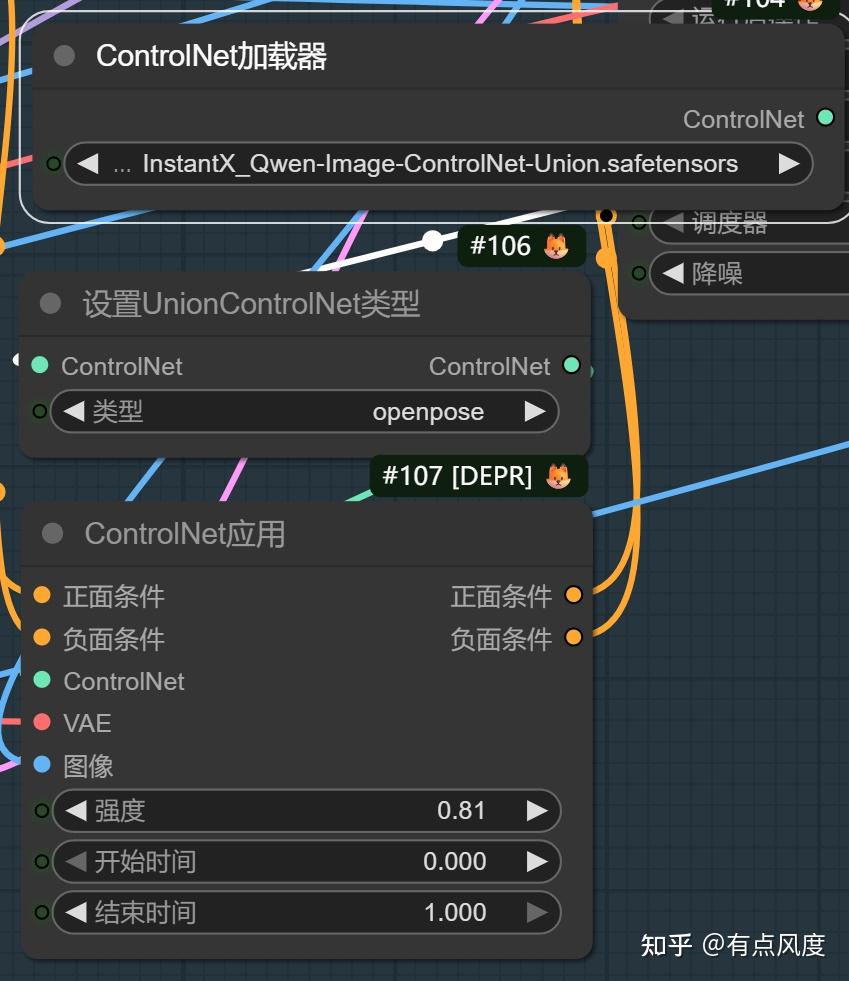Click the right arrow to cycle the model selection
Screen dimensions: 849x981
pyautogui.click(x=789, y=163)
